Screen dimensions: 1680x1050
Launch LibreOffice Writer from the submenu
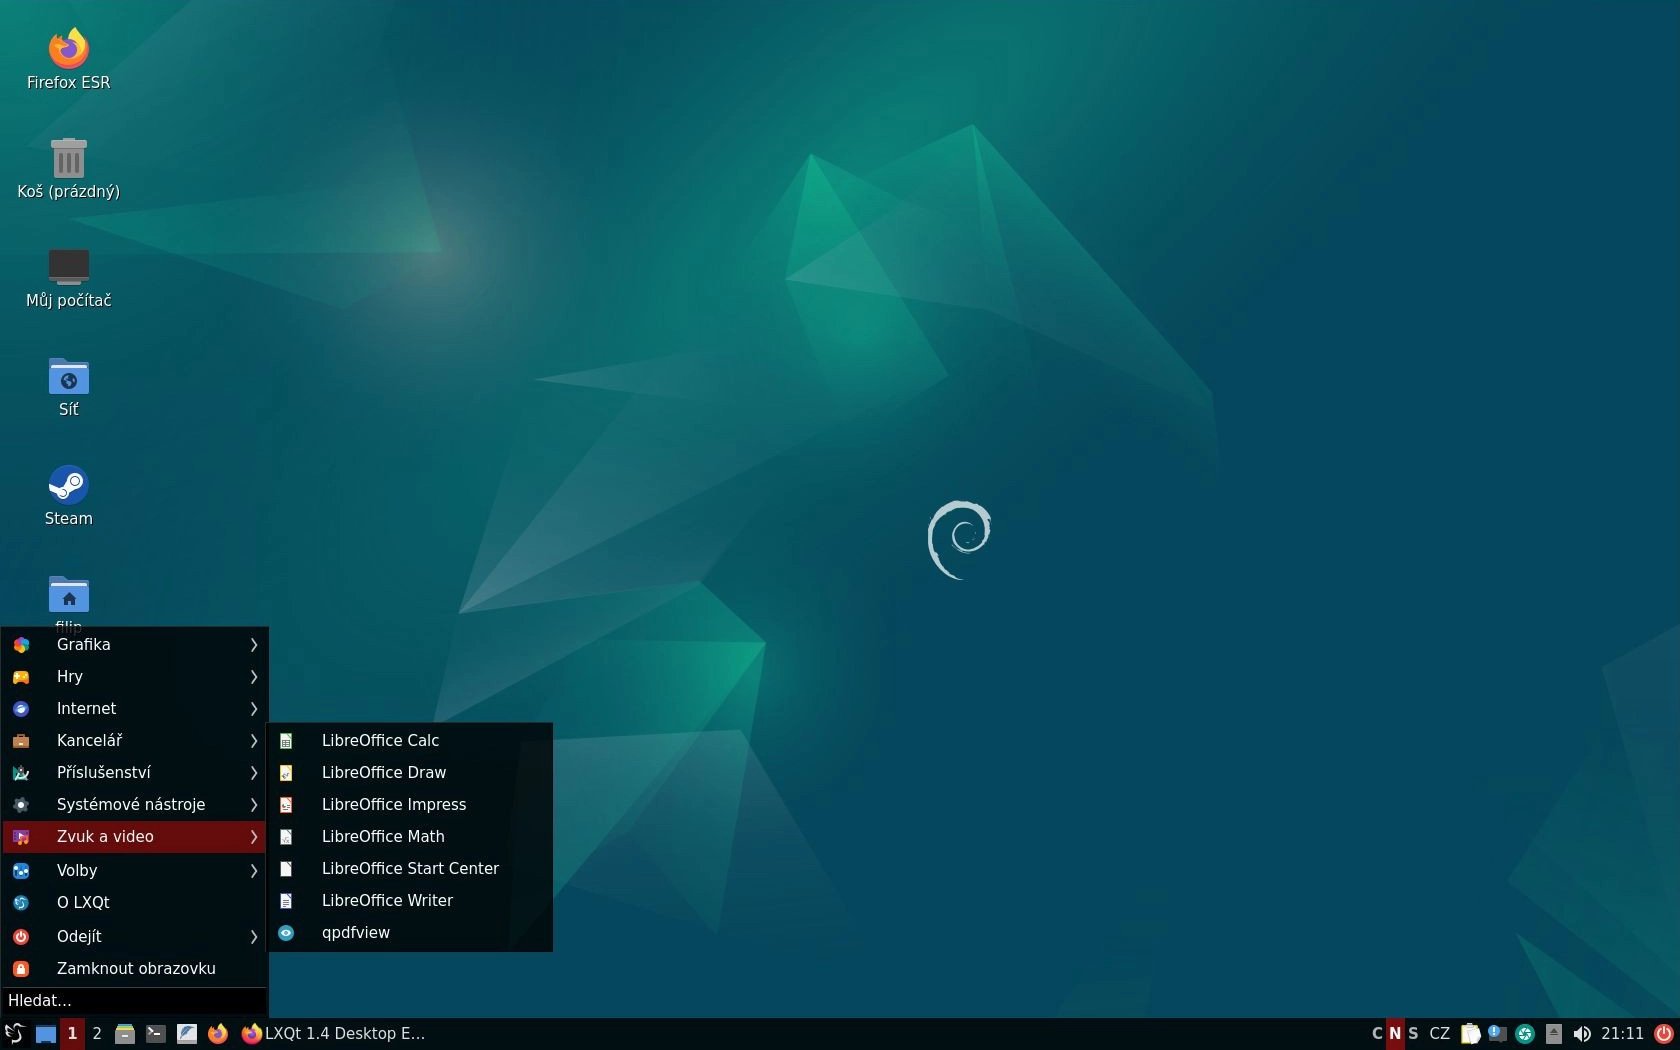pos(410,901)
